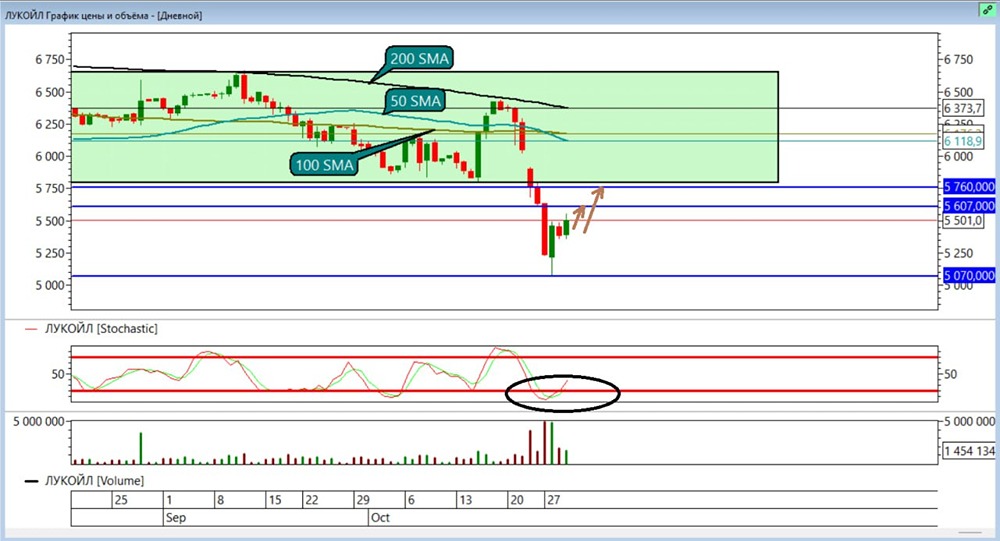Click the 5 070,000 blue price level label
This screenshot has height=541, width=1000.
[x=968, y=276]
